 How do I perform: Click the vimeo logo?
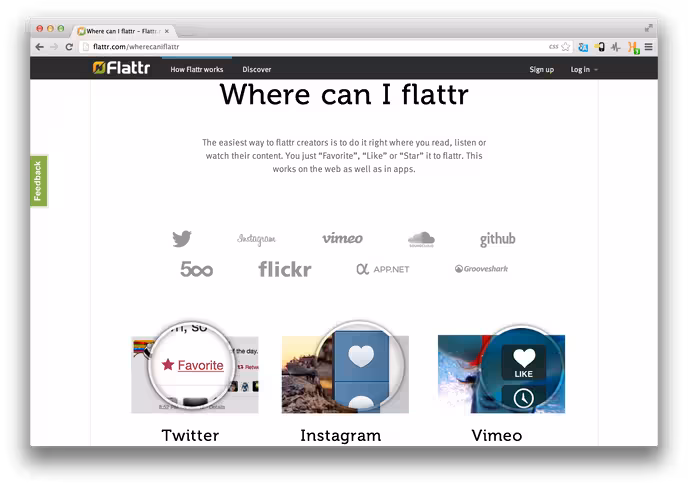pos(342,238)
